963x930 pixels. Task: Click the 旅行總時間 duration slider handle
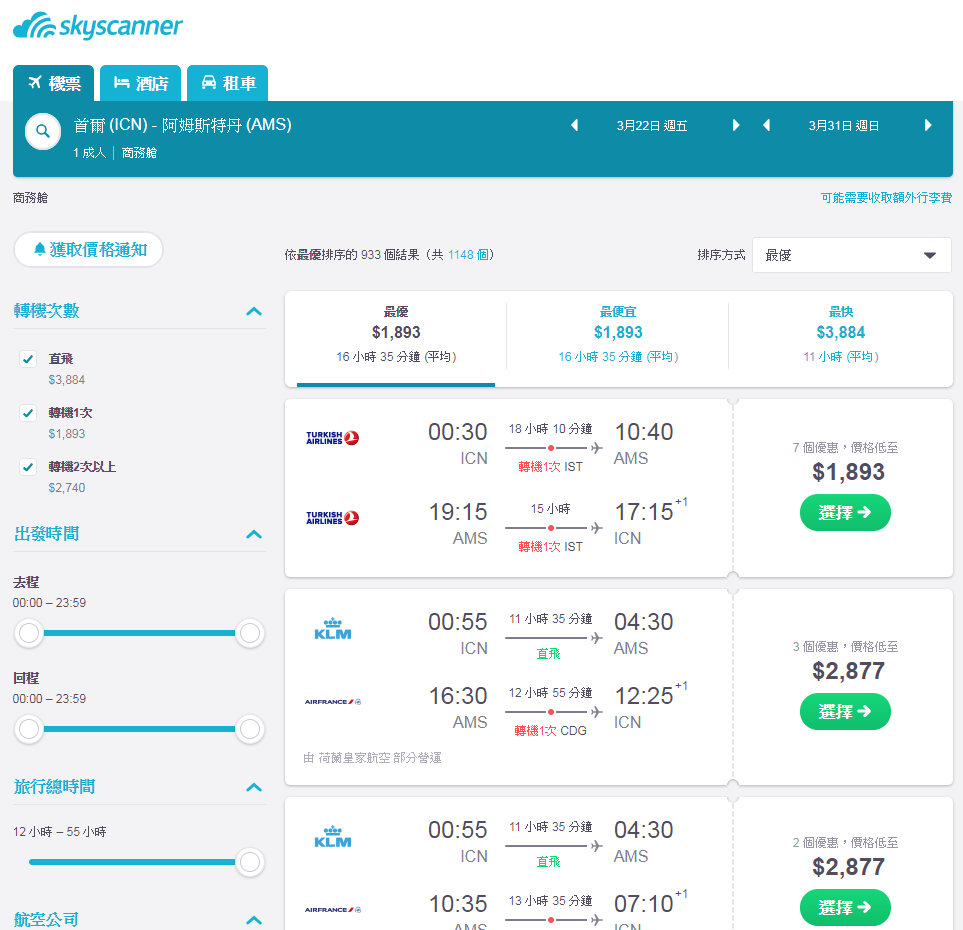click(x=250, y=862)
